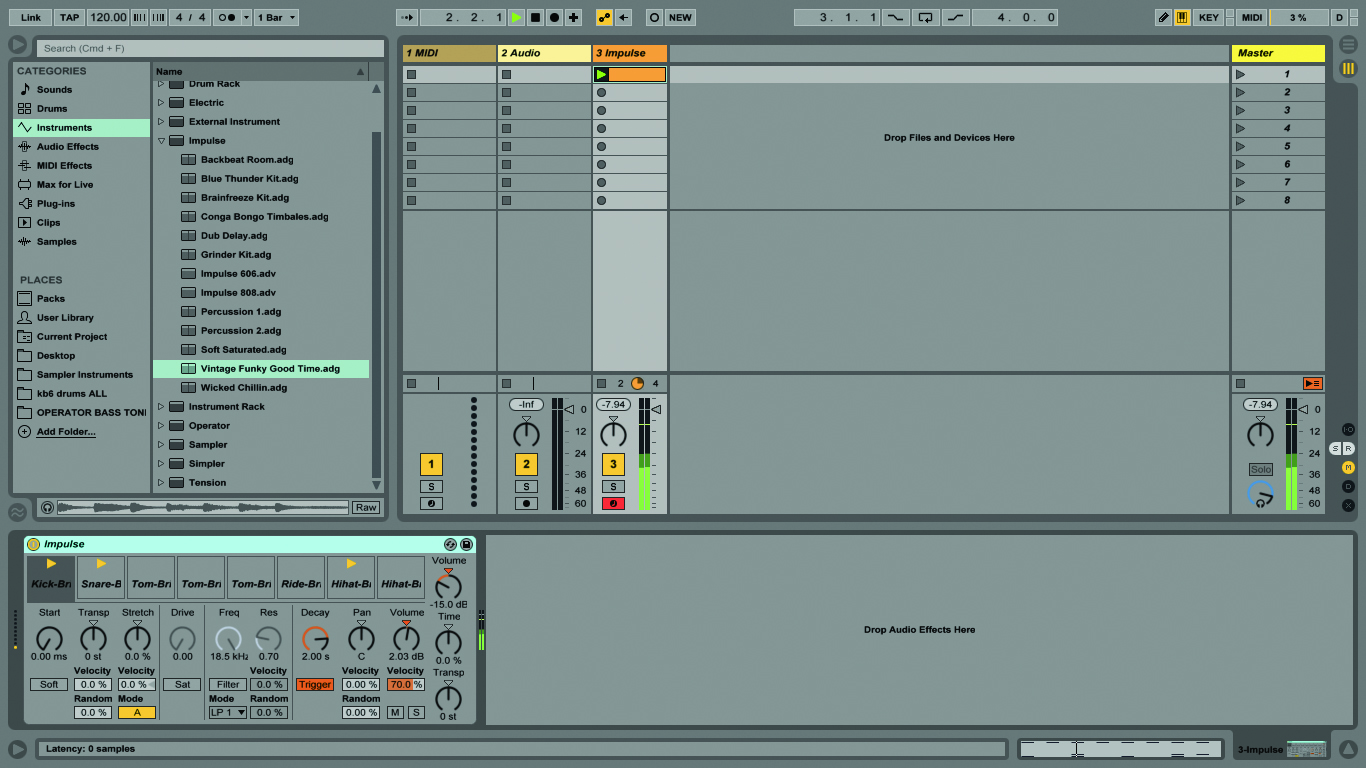Activate Draw Mode pencil button
The image size is (1366, 768).
point(1163,17)
